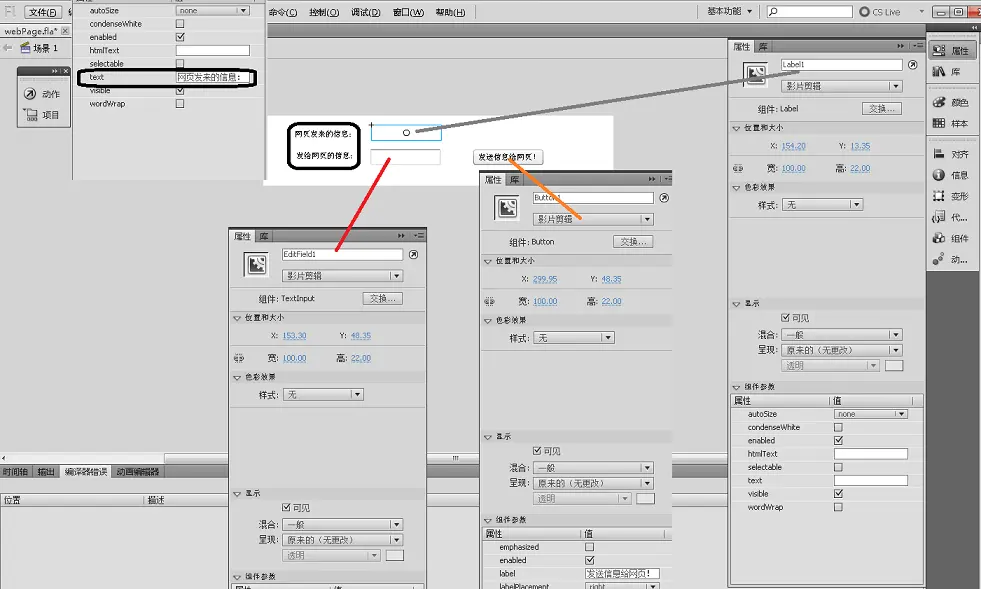Click the 场景 1 scene clapper icon
981x589 pixels.
pyautogui.click(x=26, y=48)
